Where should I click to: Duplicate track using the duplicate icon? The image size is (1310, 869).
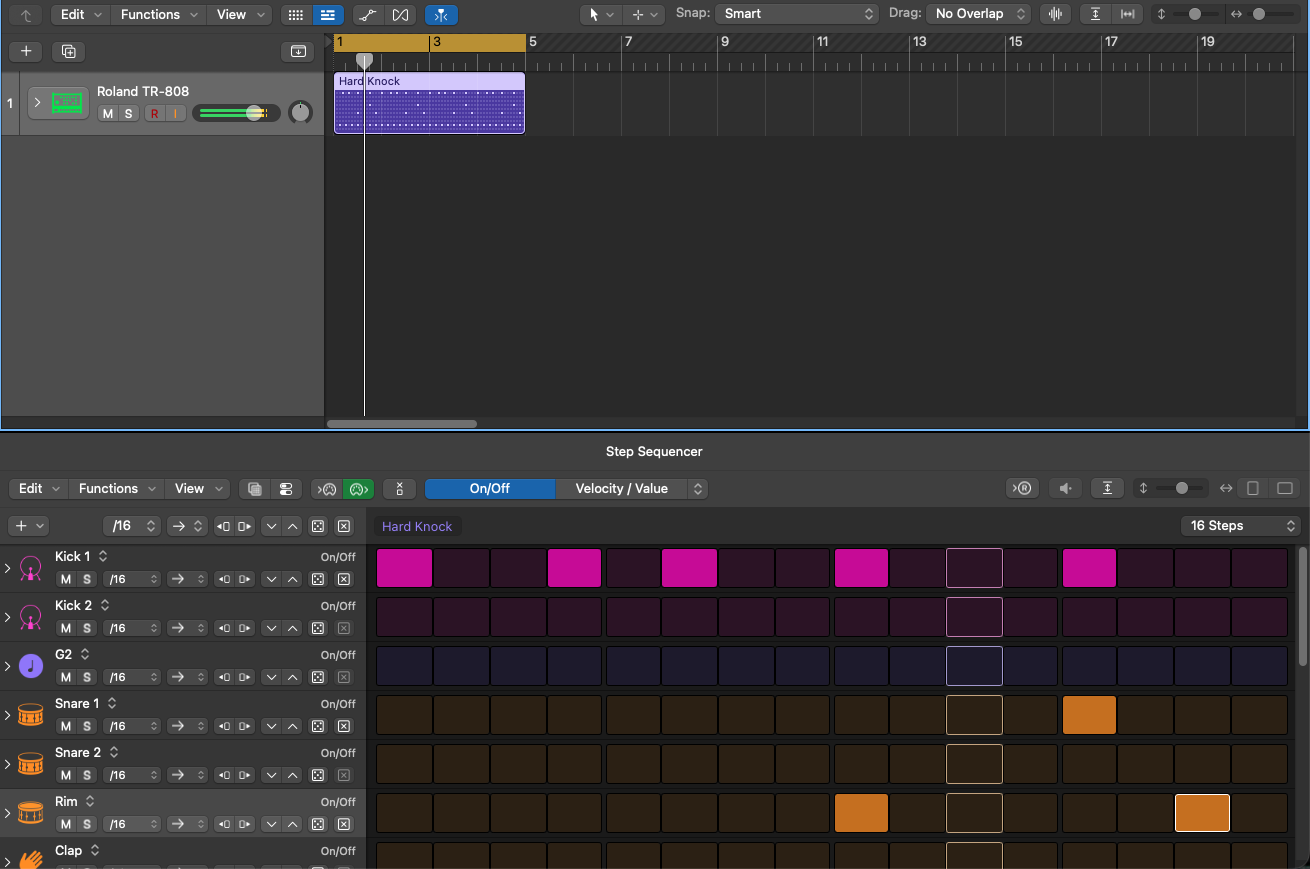[x=68, y=51]
